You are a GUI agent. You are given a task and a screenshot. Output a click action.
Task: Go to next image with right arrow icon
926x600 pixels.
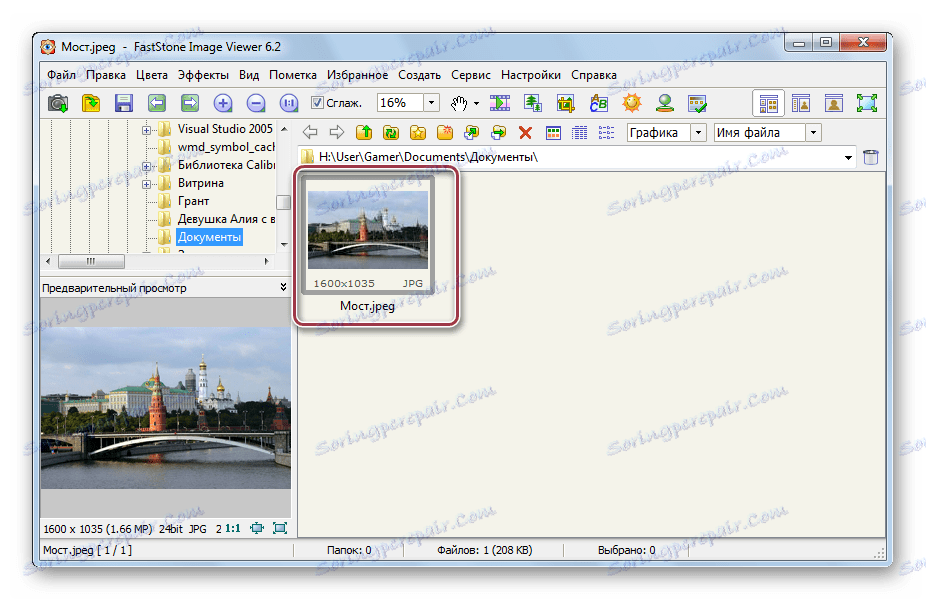(x=190, y=103)
